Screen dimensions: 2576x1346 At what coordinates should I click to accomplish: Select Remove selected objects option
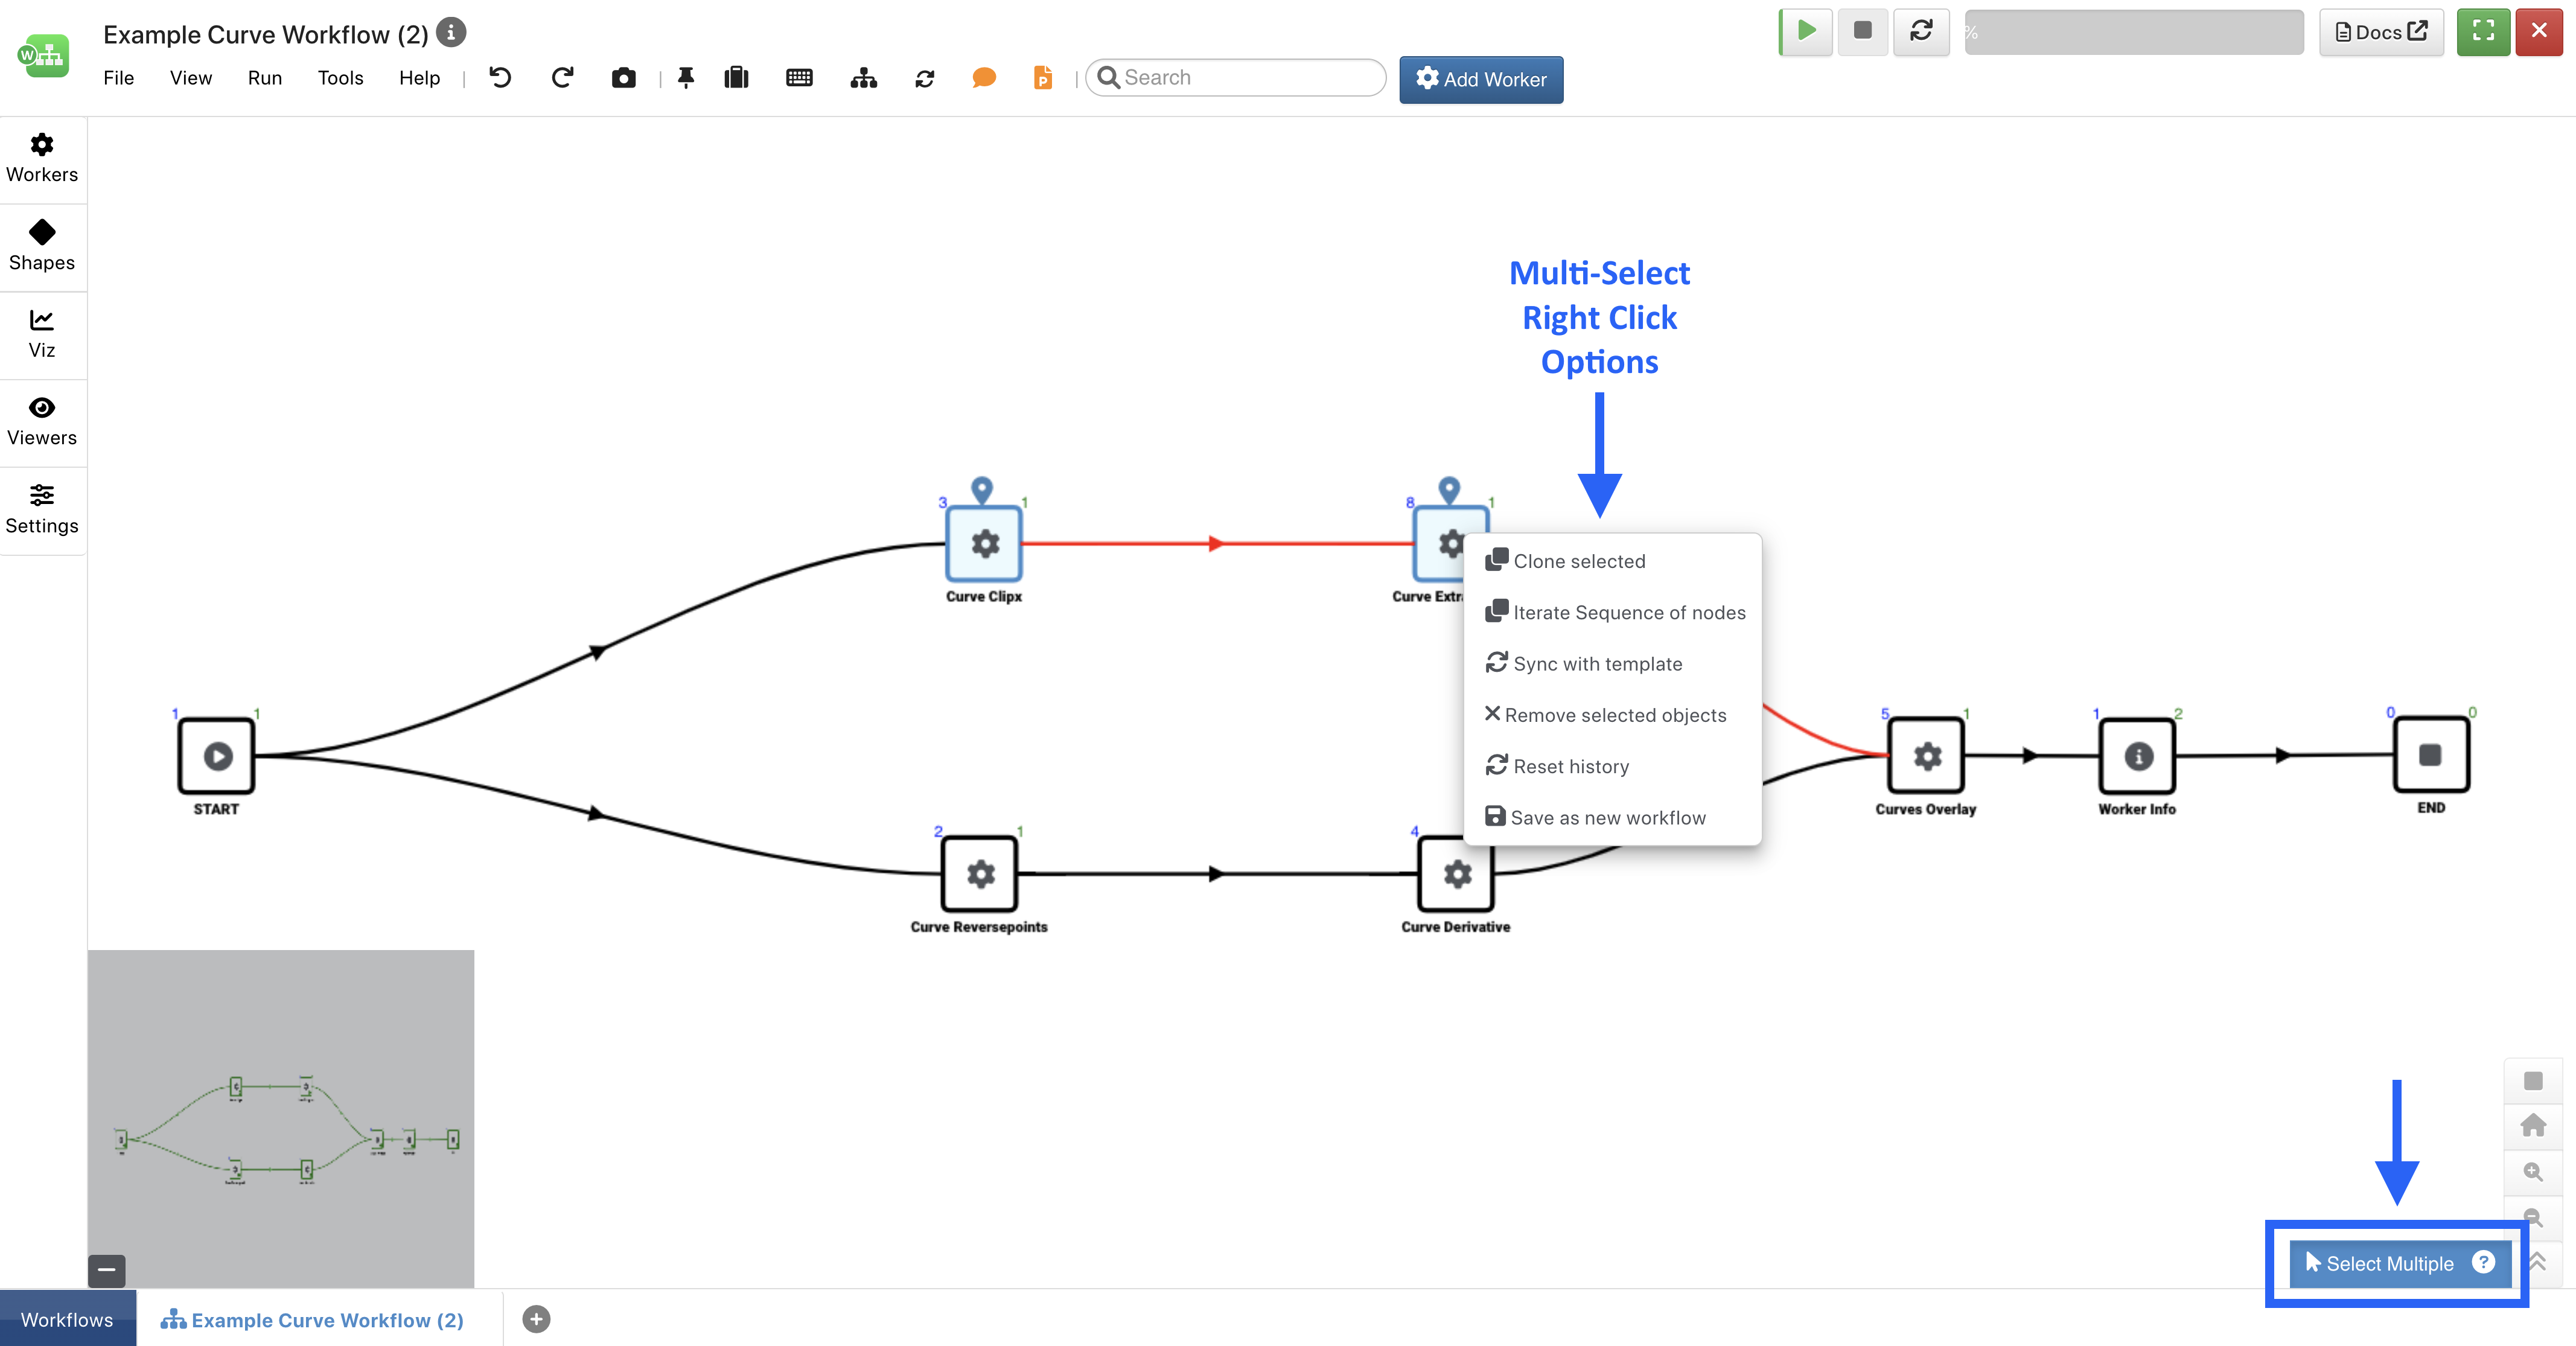point(1615,715)
